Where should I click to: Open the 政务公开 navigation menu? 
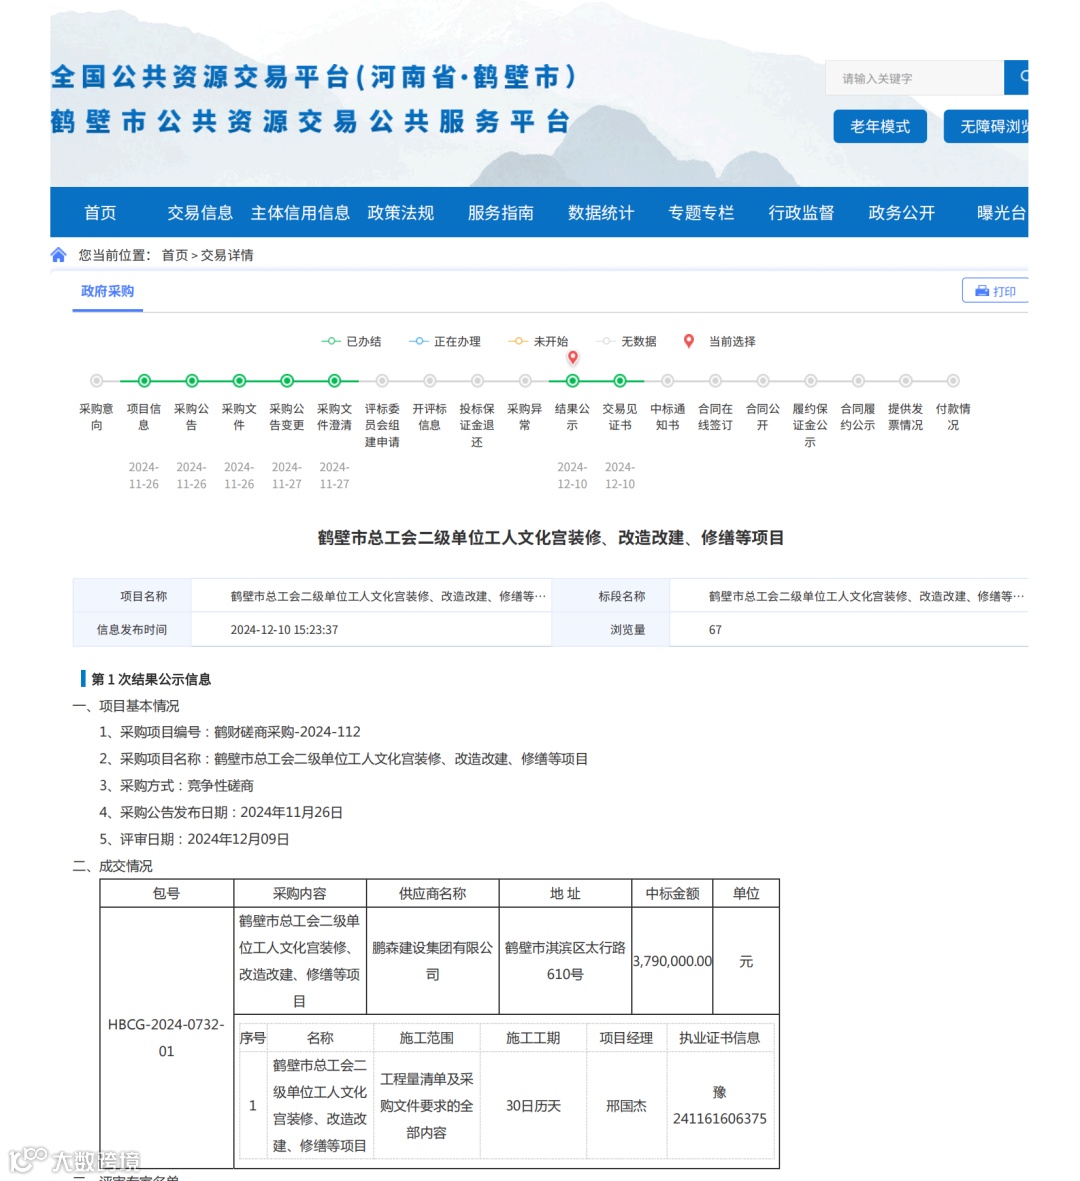tap(902, 212)
